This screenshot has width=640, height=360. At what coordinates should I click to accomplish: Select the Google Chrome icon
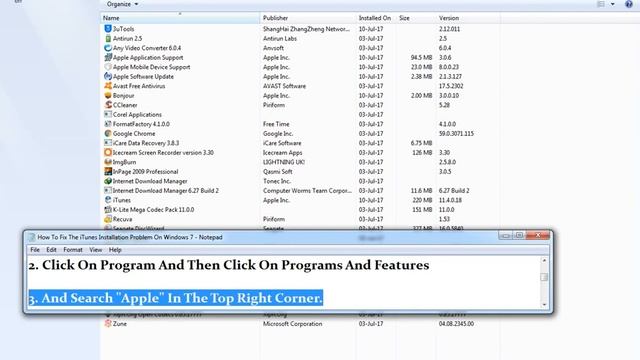(x=108, y=133)
